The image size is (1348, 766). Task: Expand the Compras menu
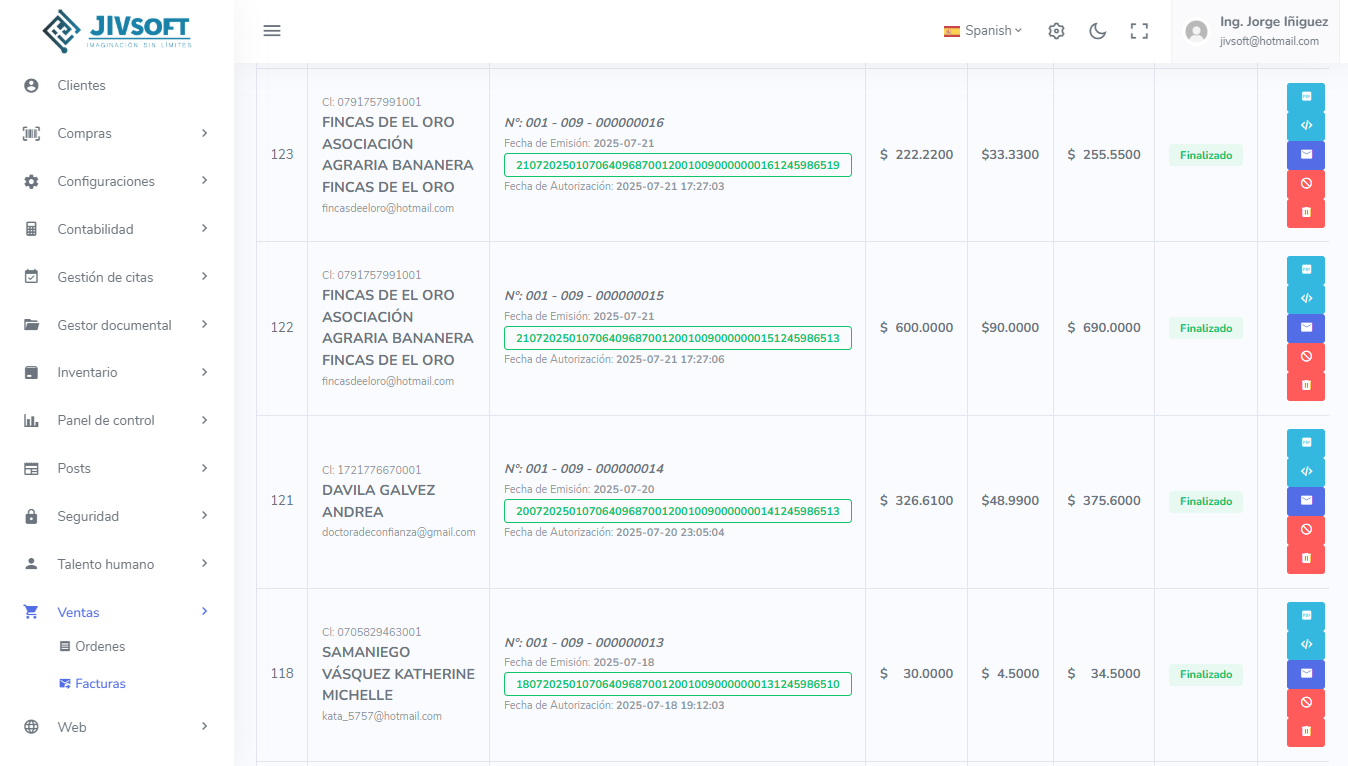point(117,134)
